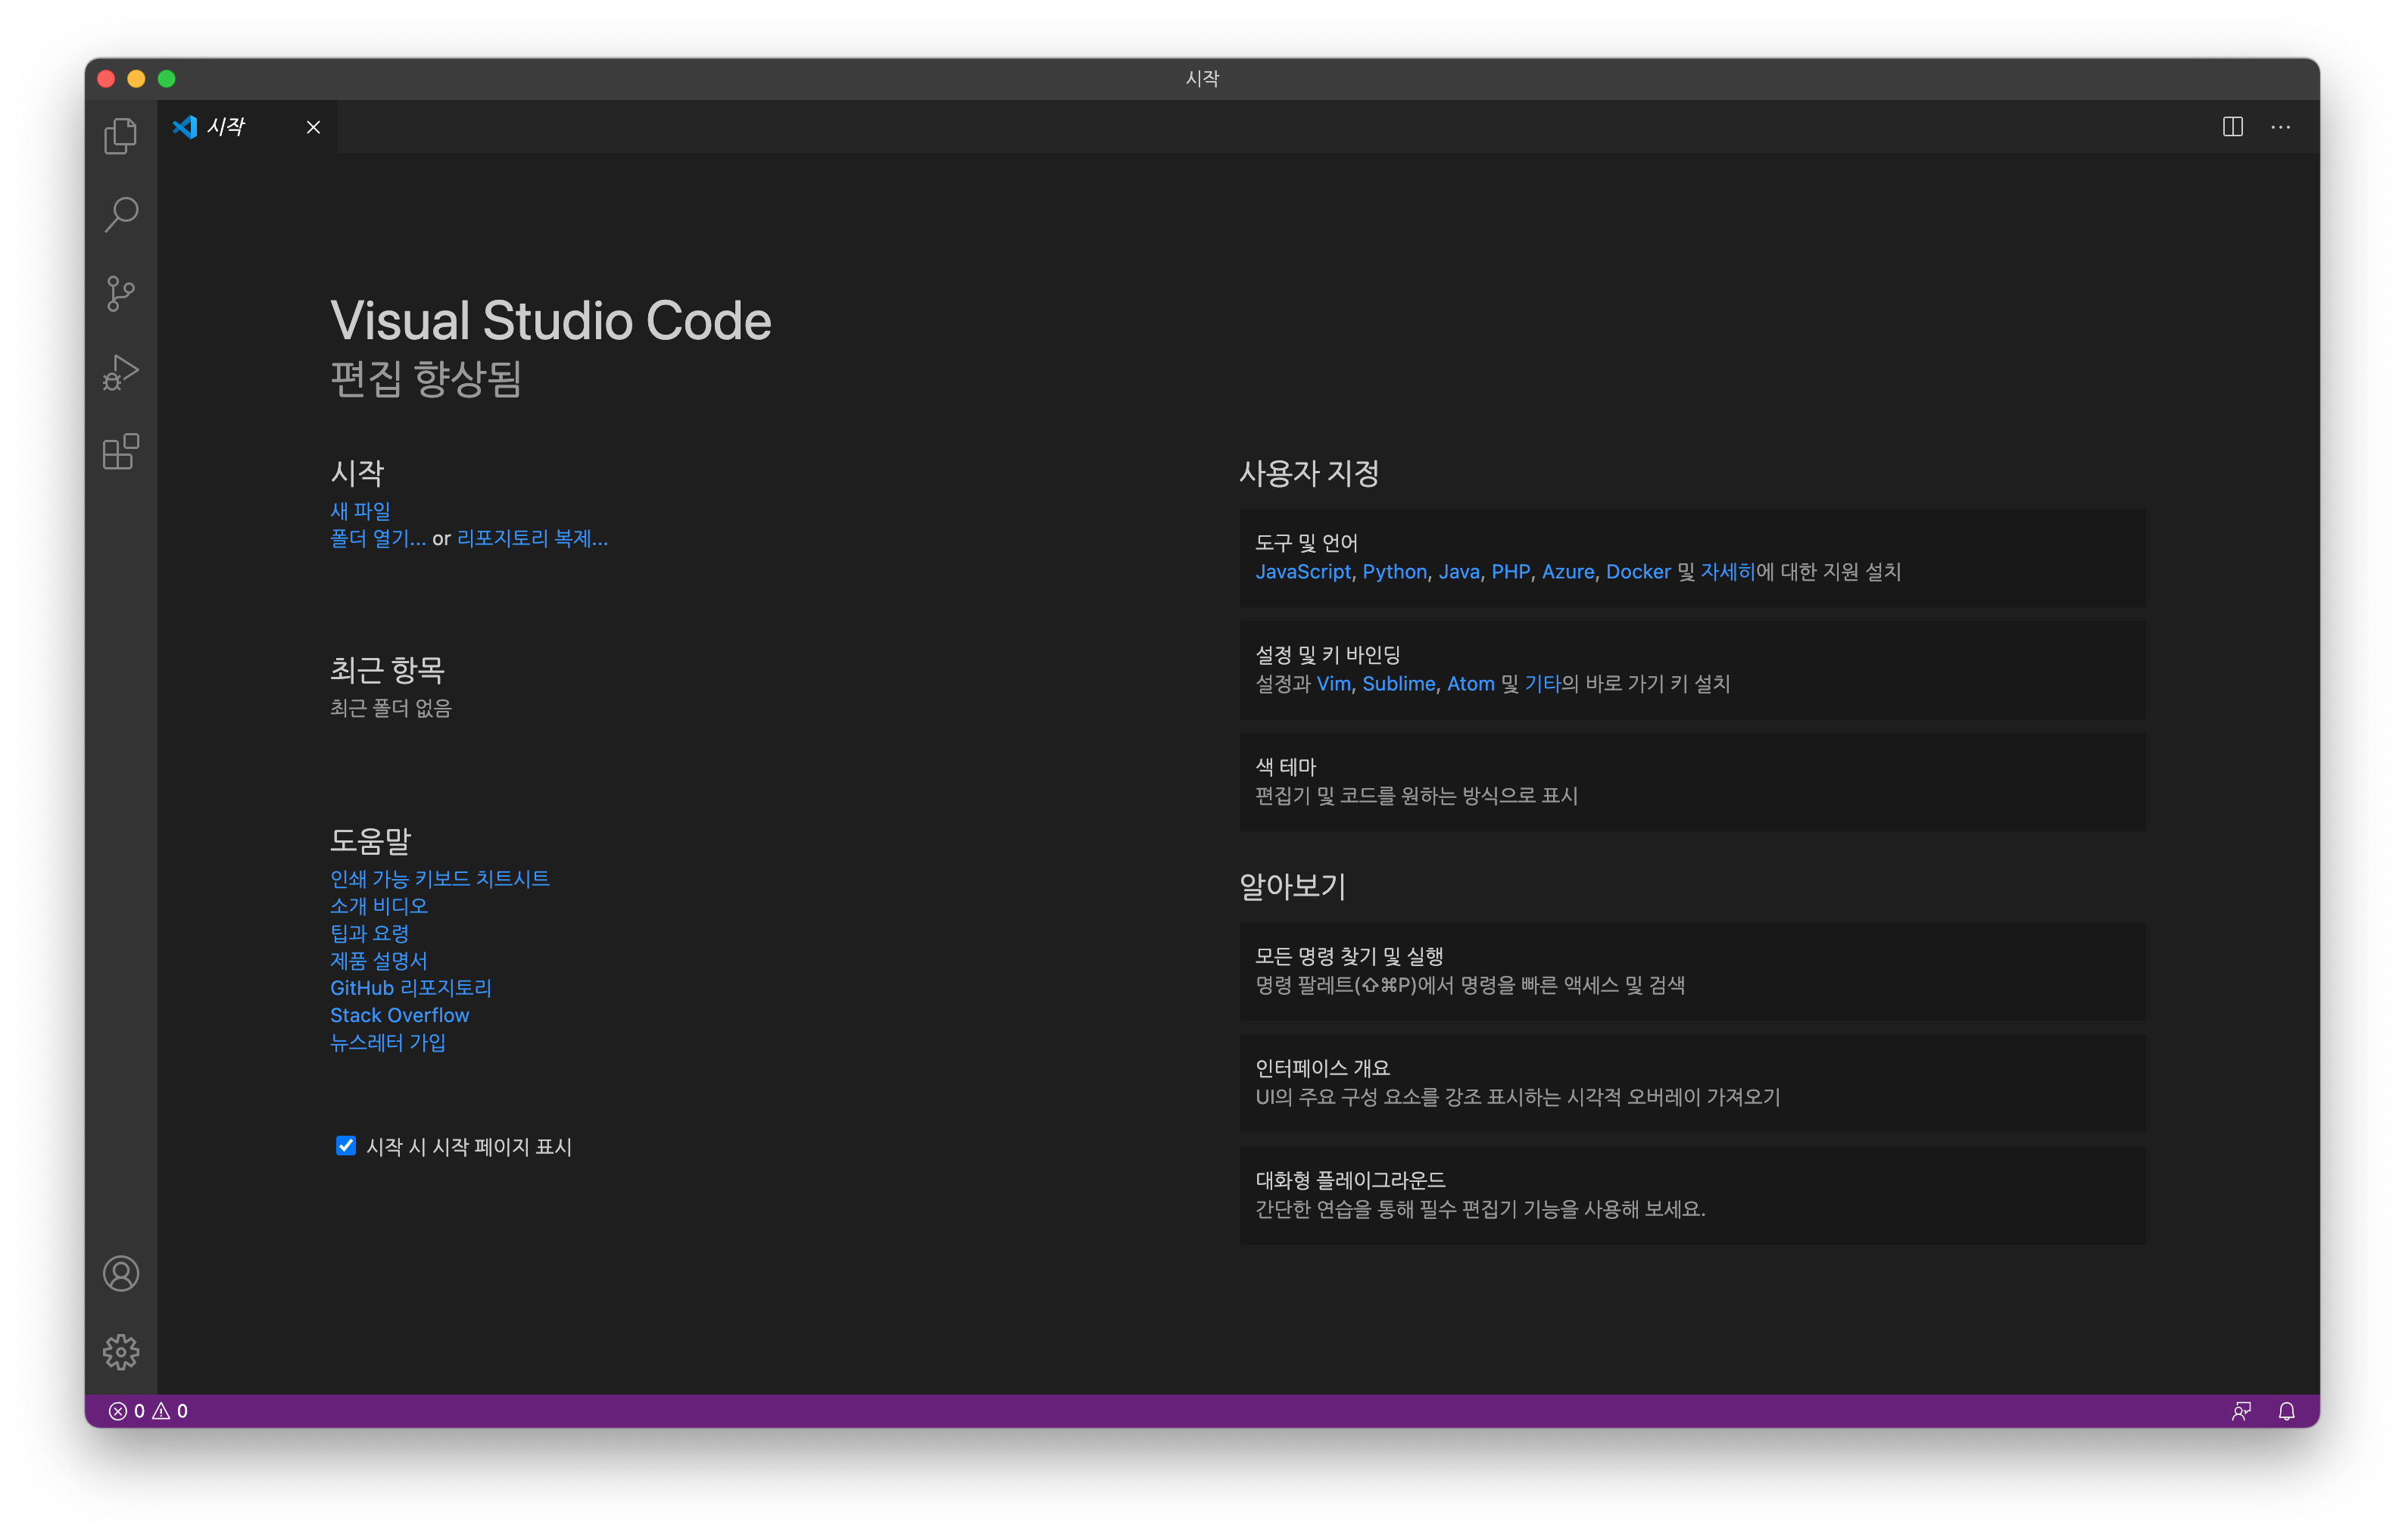
Task: Open the Explorer view in activity bar
Action: [x=121, y=136]
